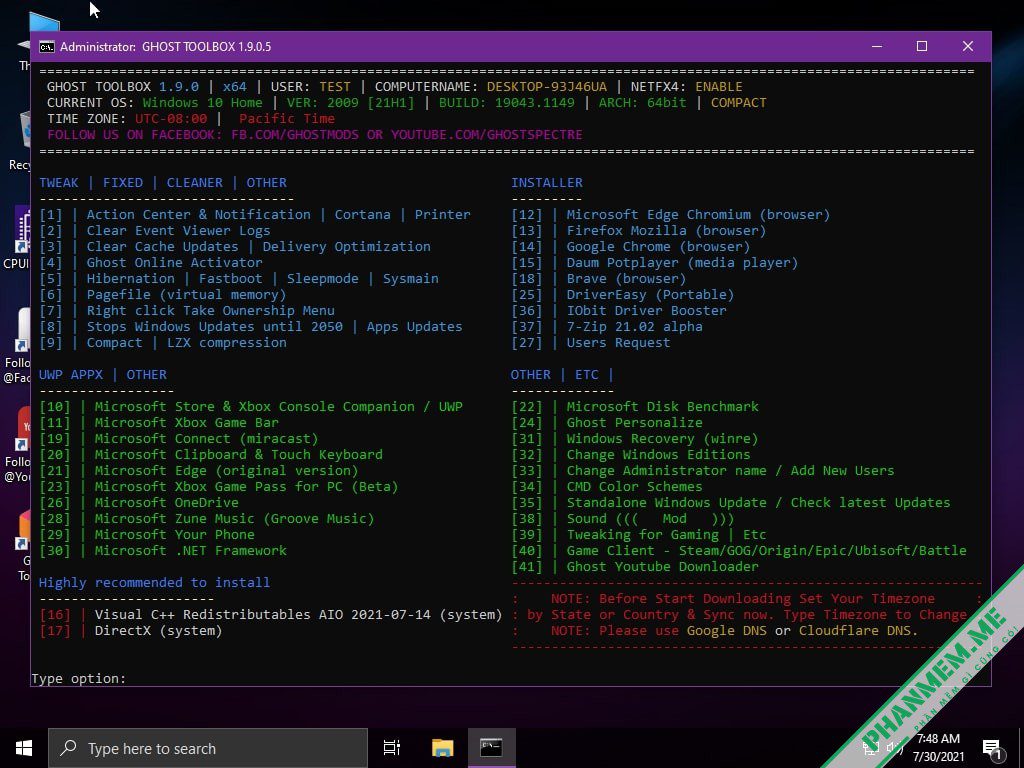Screen dimensions: 1024x768
Task: Click the cmd icon in the title bar
Action: tap(46, 46)
